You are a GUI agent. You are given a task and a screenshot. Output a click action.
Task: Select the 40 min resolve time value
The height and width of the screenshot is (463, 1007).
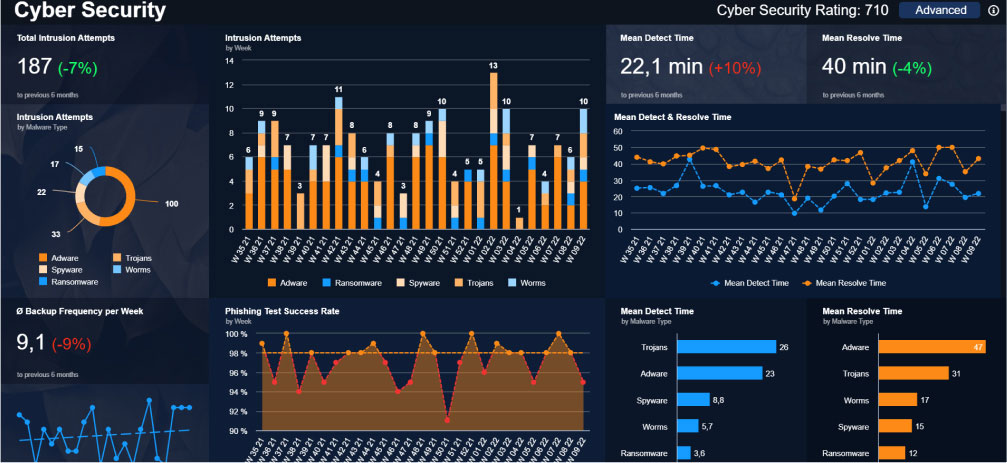click(854, 67)
